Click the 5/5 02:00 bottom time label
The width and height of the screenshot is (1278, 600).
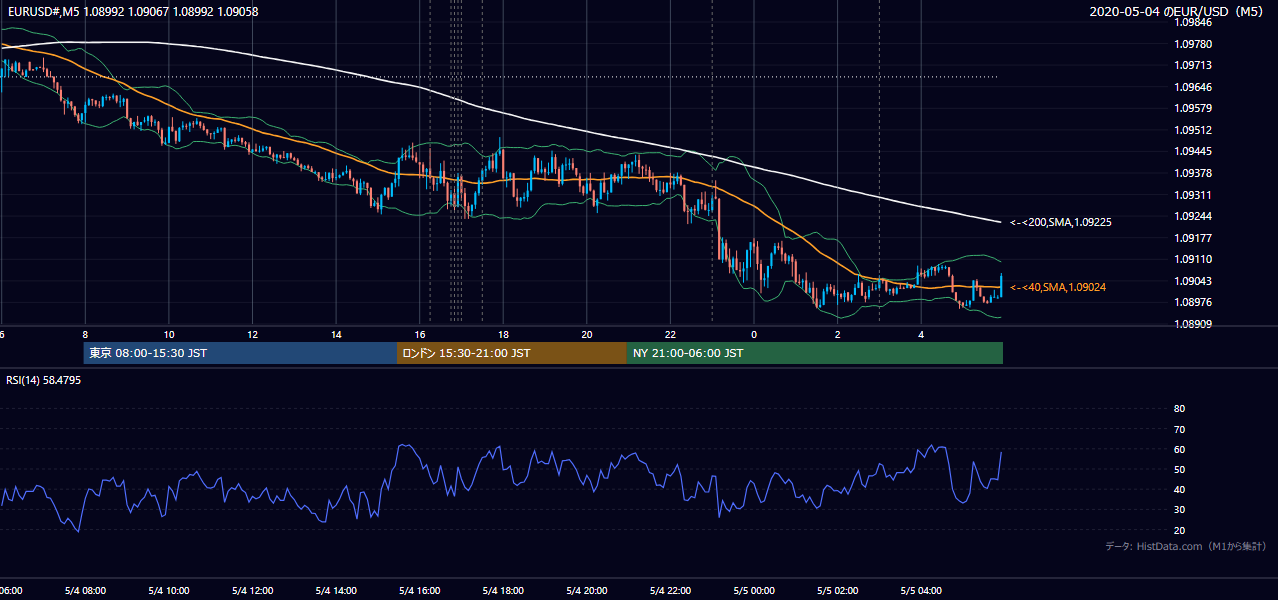[838, 591]
